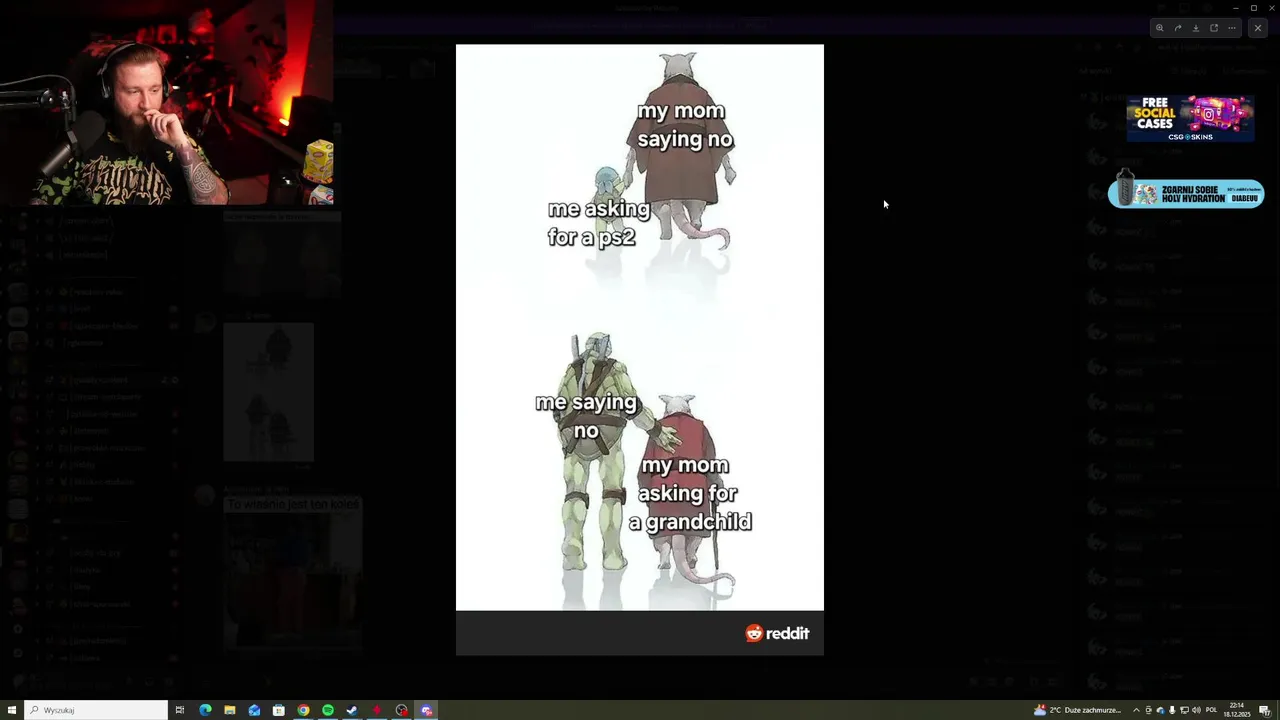This screenshot has width=1280, height=720.
Task: Open the red diamond app in the taskbar
Action: tap(377, 710)
